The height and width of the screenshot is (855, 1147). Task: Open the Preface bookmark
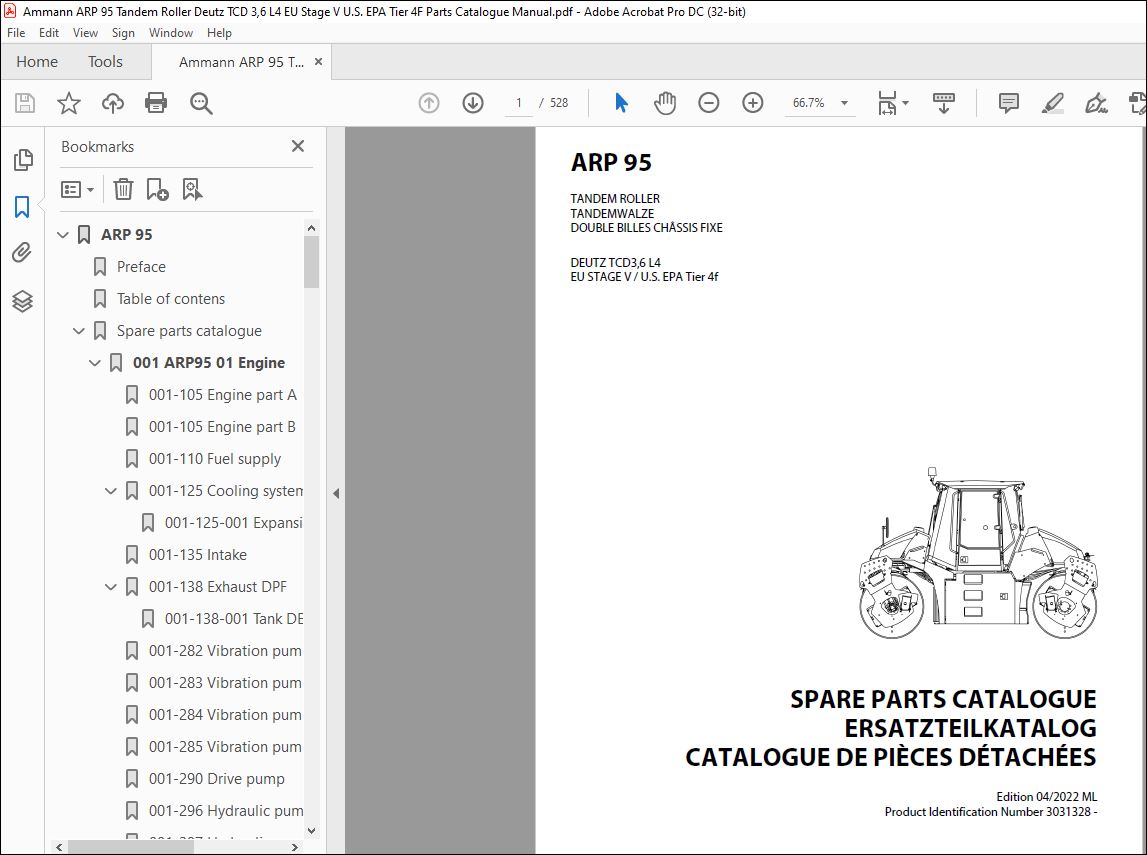pyautogui.click(x=140, y=267)
